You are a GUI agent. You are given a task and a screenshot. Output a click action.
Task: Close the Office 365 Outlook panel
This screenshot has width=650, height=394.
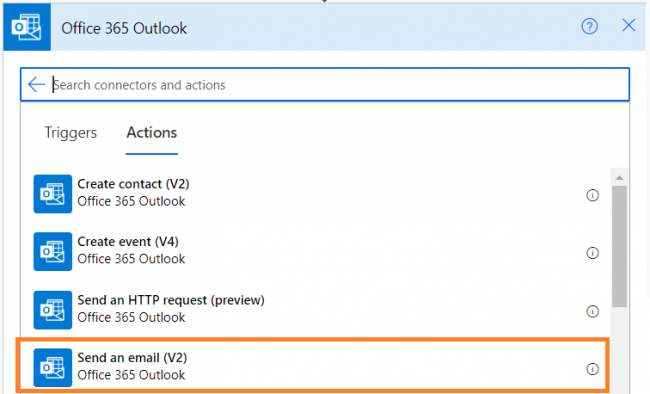click(x=628, y=25)
